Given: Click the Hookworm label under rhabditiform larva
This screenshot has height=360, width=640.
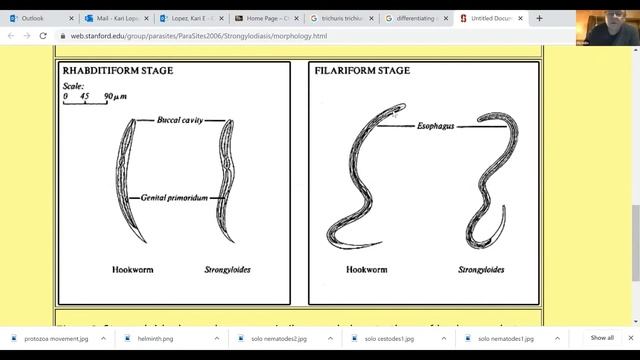Looking at the screenshot, I should [x=133, y=270].
